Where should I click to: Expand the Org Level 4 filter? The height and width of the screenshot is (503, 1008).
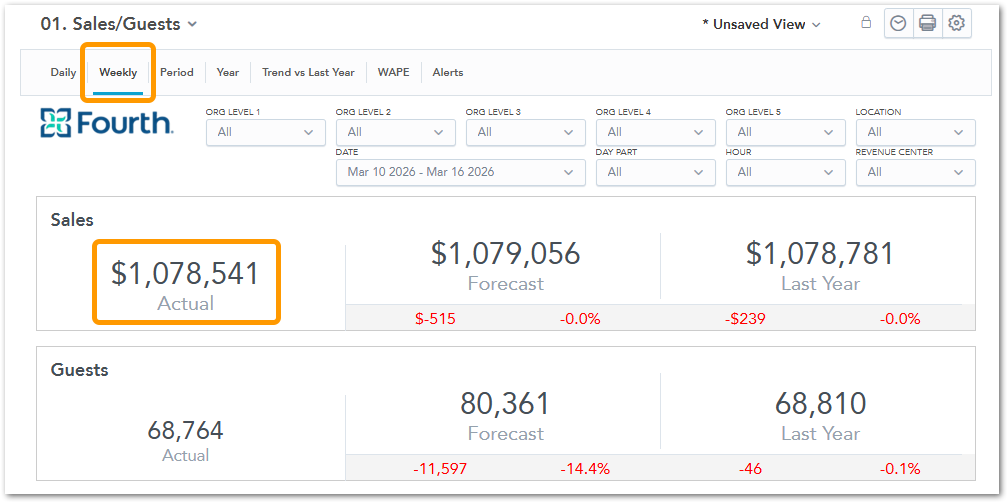click(x=655, y=132)
